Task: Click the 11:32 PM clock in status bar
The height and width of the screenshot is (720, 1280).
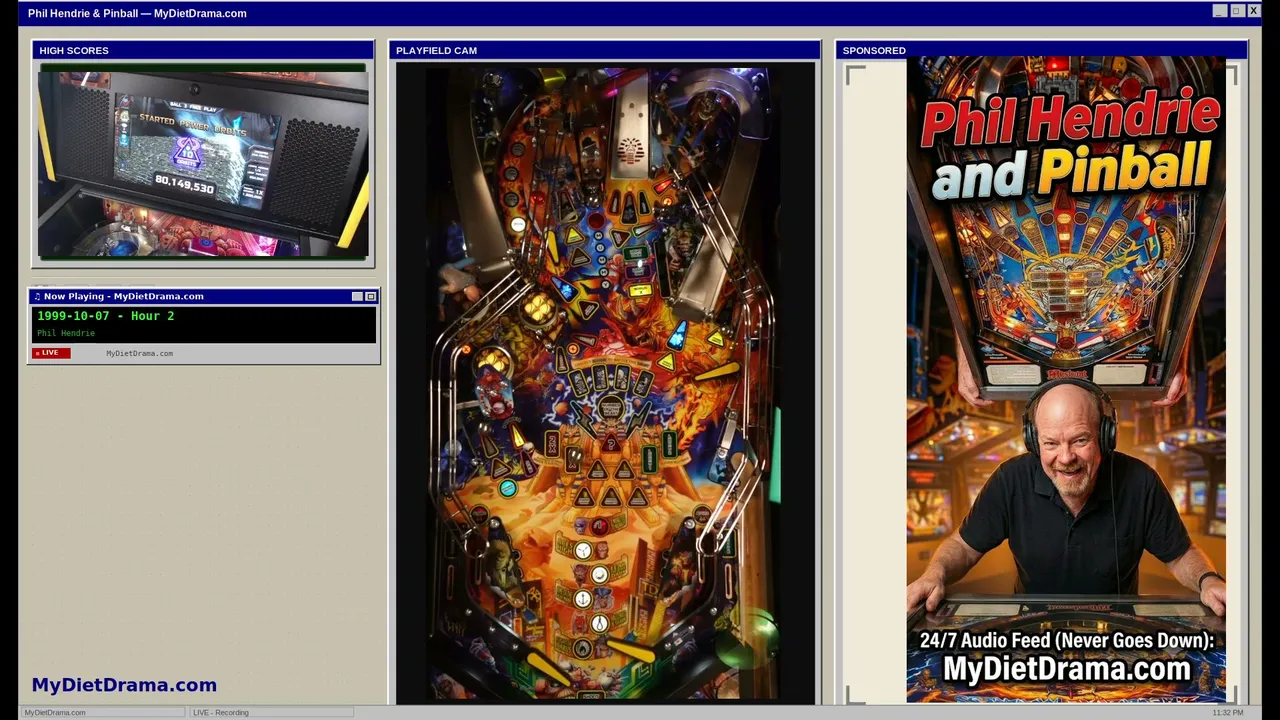Action: point(1228,712)
